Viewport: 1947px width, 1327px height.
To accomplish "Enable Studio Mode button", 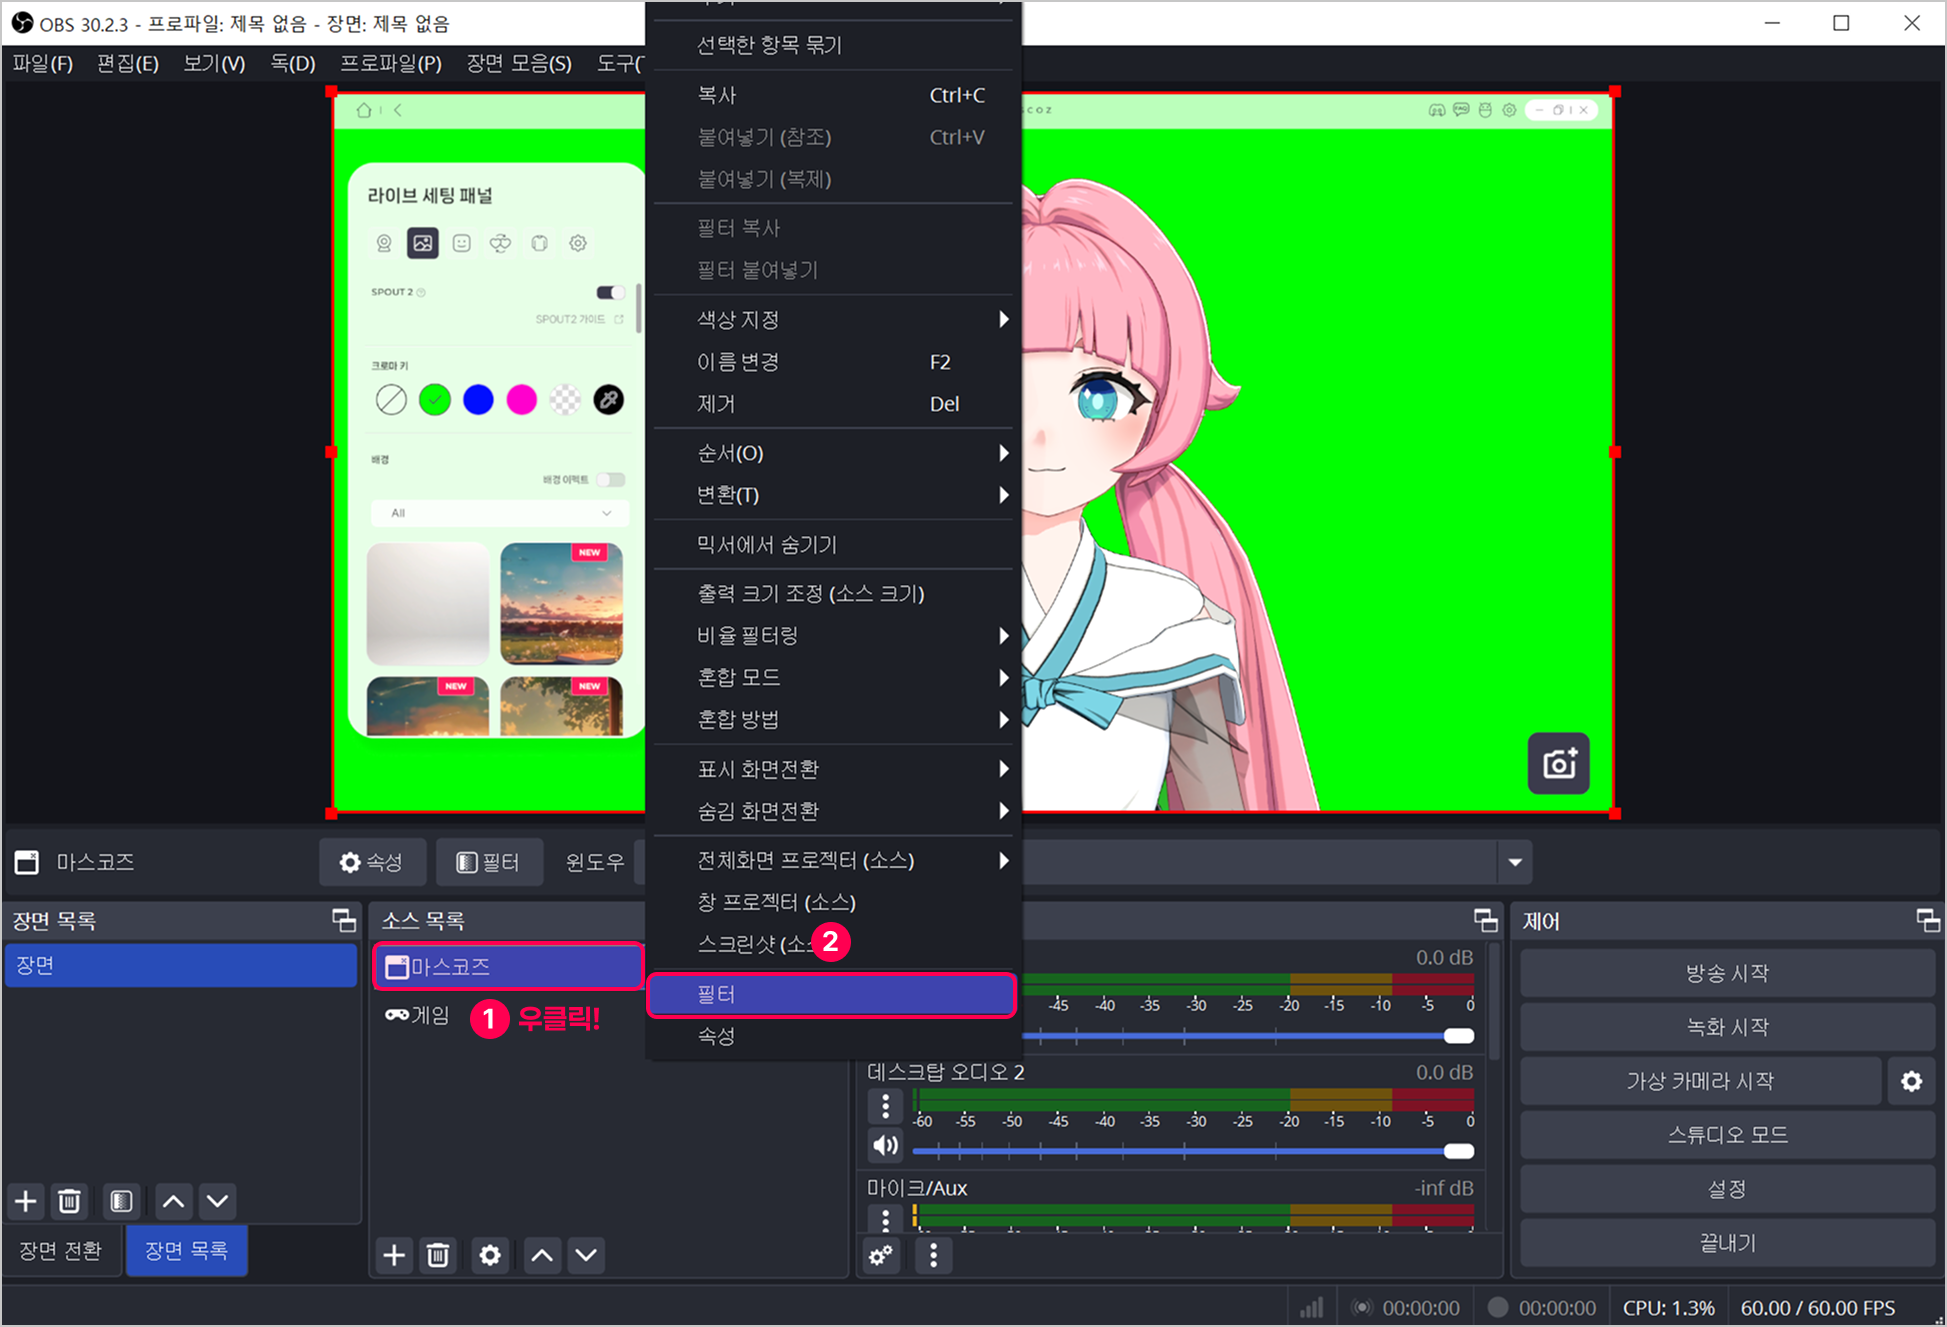I will coord(1727,1135).
